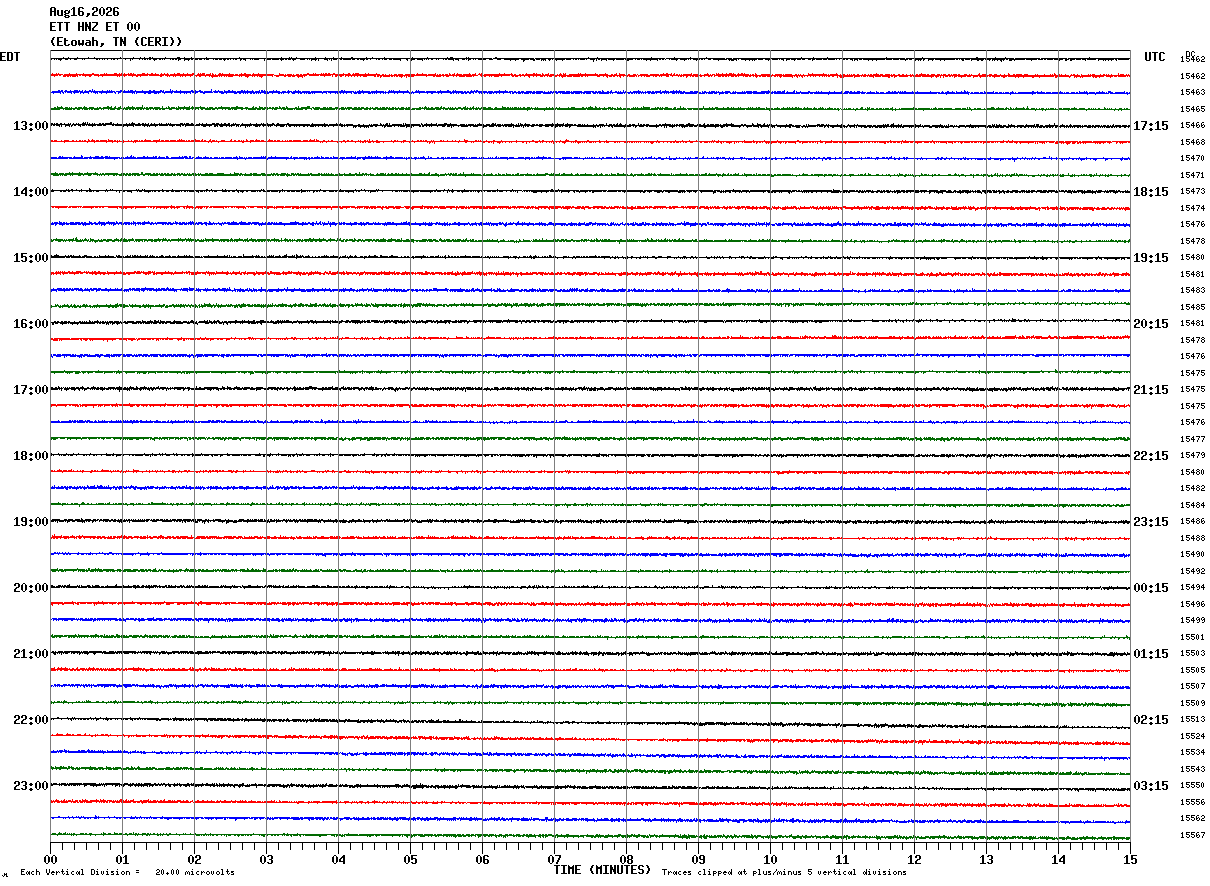
Task: Click the Etowah, TN (CERI) location text
Action: pos(116,42)
